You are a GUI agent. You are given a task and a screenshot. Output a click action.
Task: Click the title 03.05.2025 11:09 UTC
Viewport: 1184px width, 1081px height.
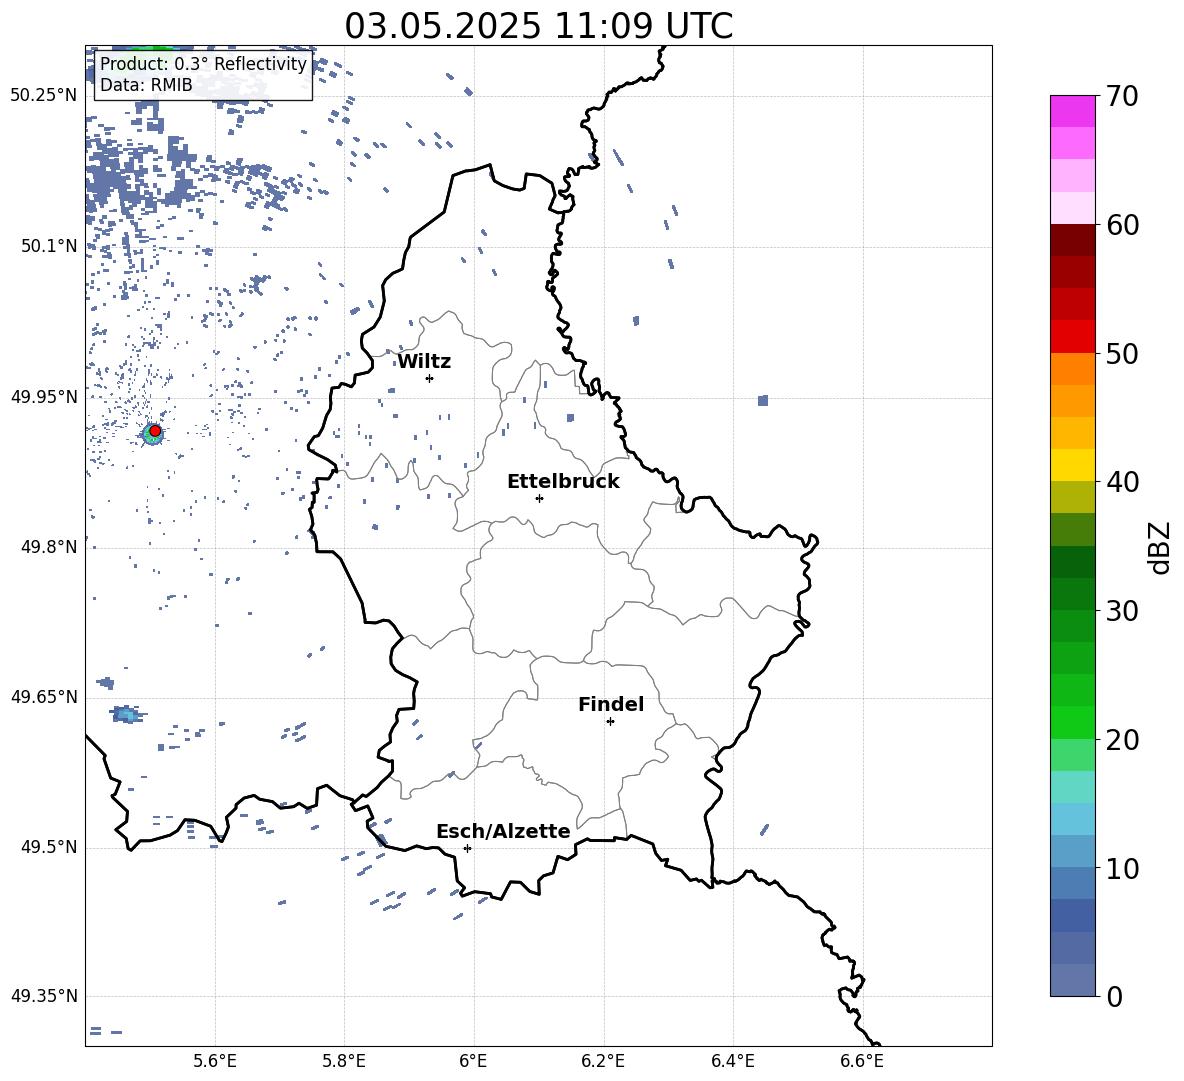click(x=538, y=26)
